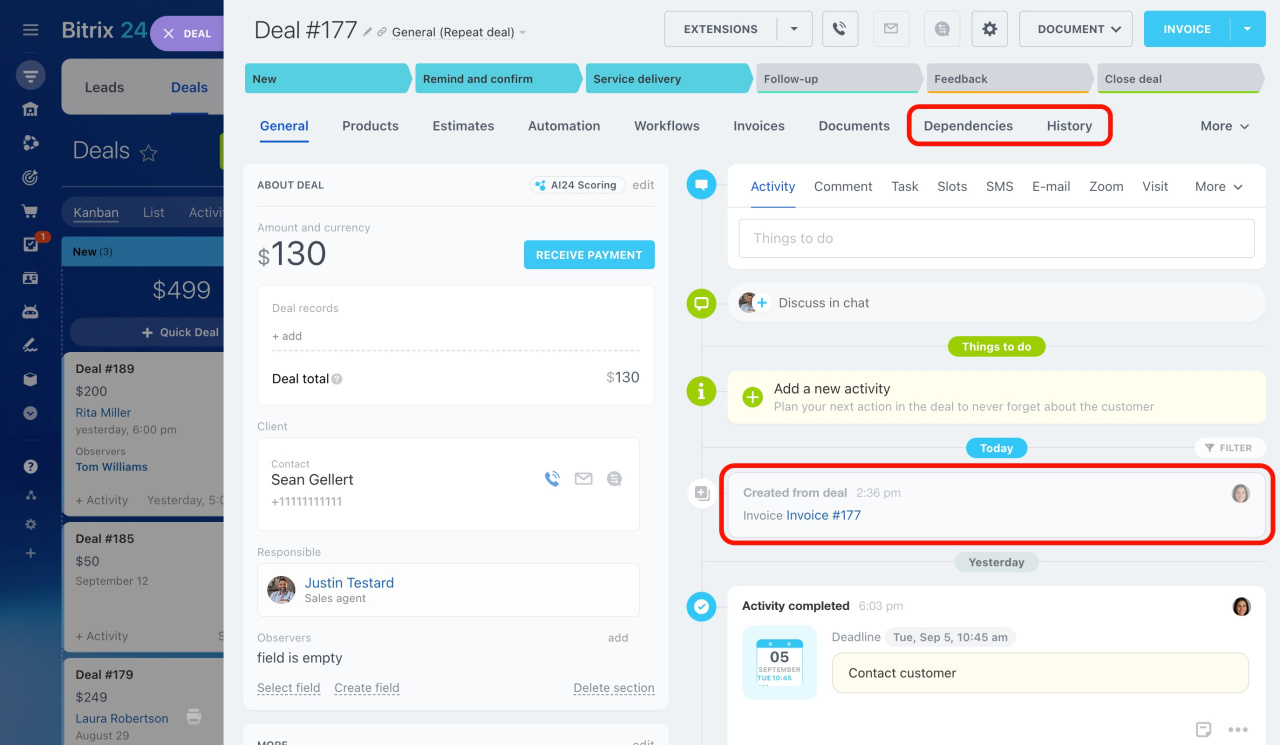
Task: Open the hamburger menu in the left sidebar
Action: pyautogui.click(x=31, y=30)
